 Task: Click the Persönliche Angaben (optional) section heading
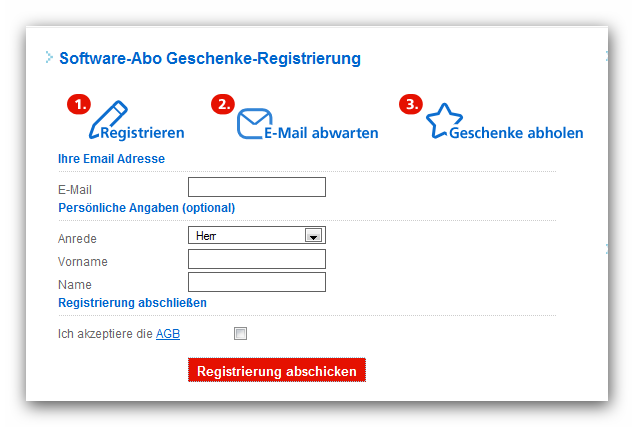click(147, 208)
